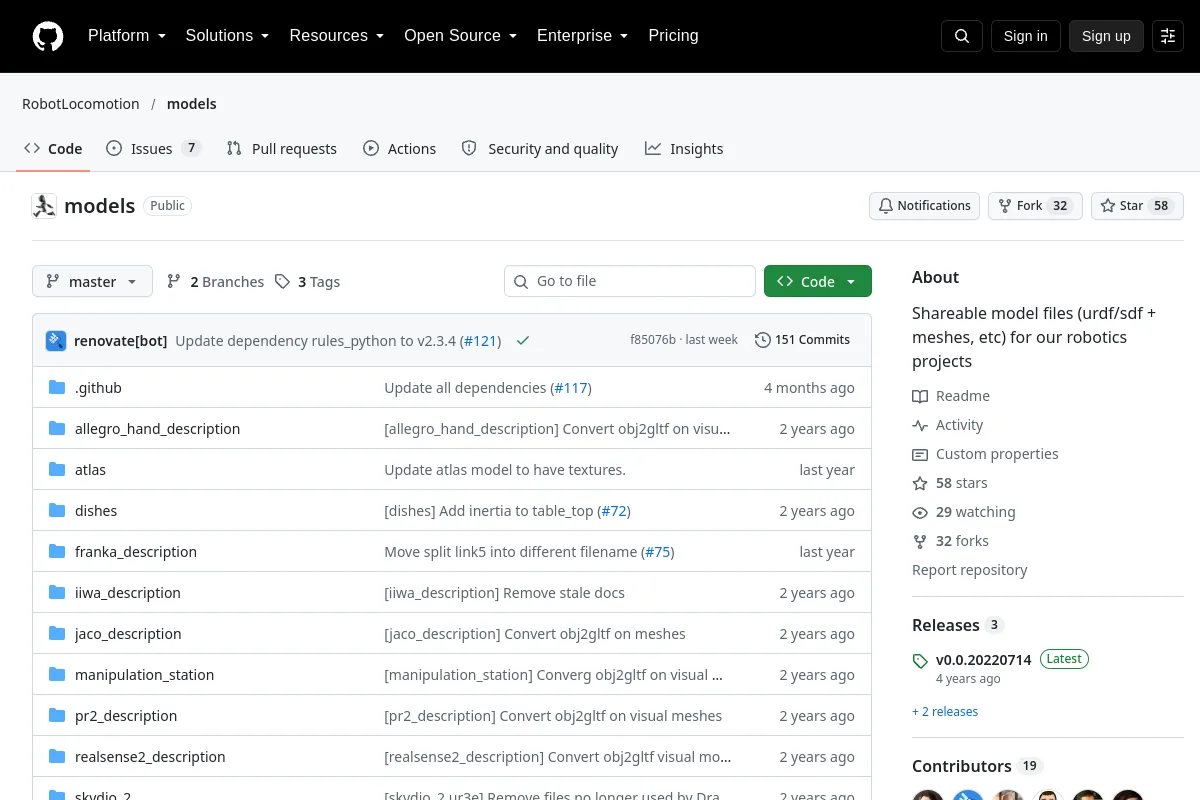Screen dimensions: 1200x800
Task: Click the Notifications bell button
Action: [x=924, y=206]
